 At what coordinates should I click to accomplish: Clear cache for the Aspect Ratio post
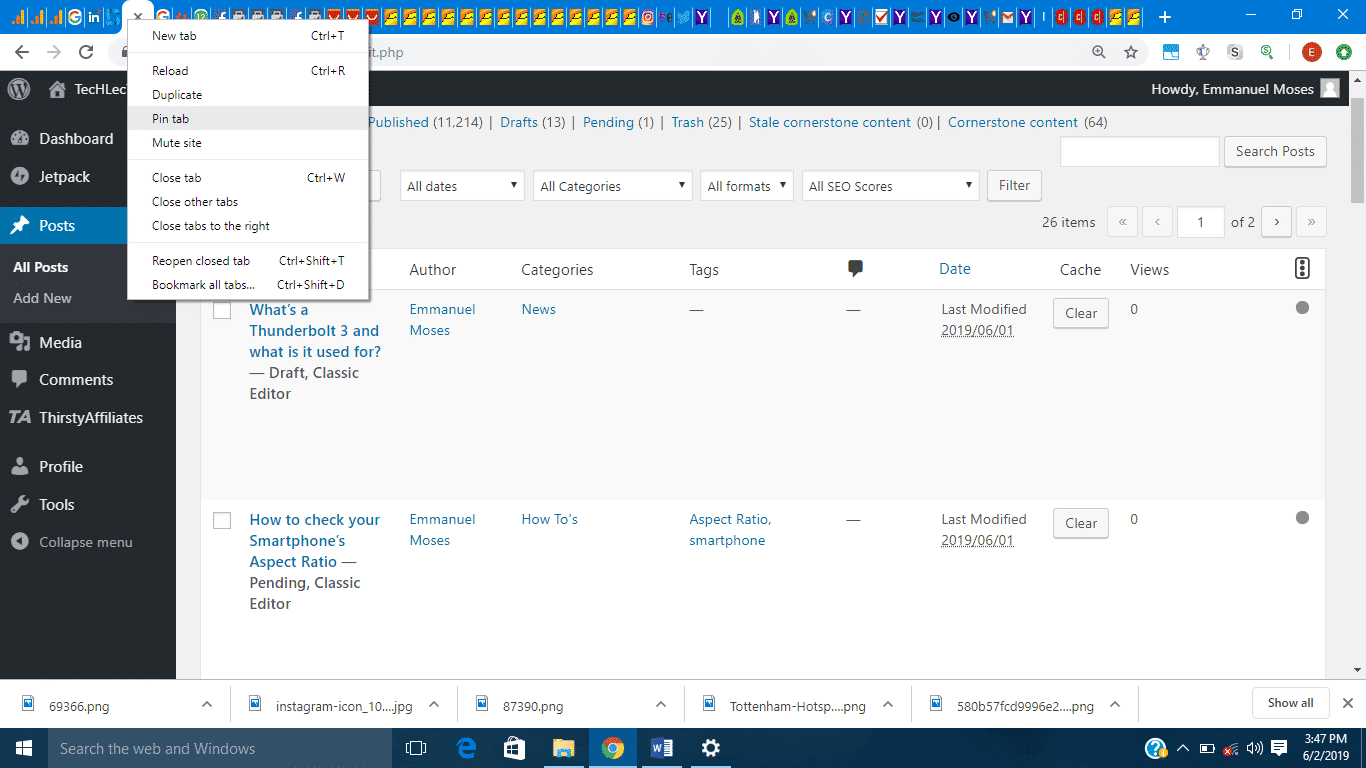point(1081,523)
